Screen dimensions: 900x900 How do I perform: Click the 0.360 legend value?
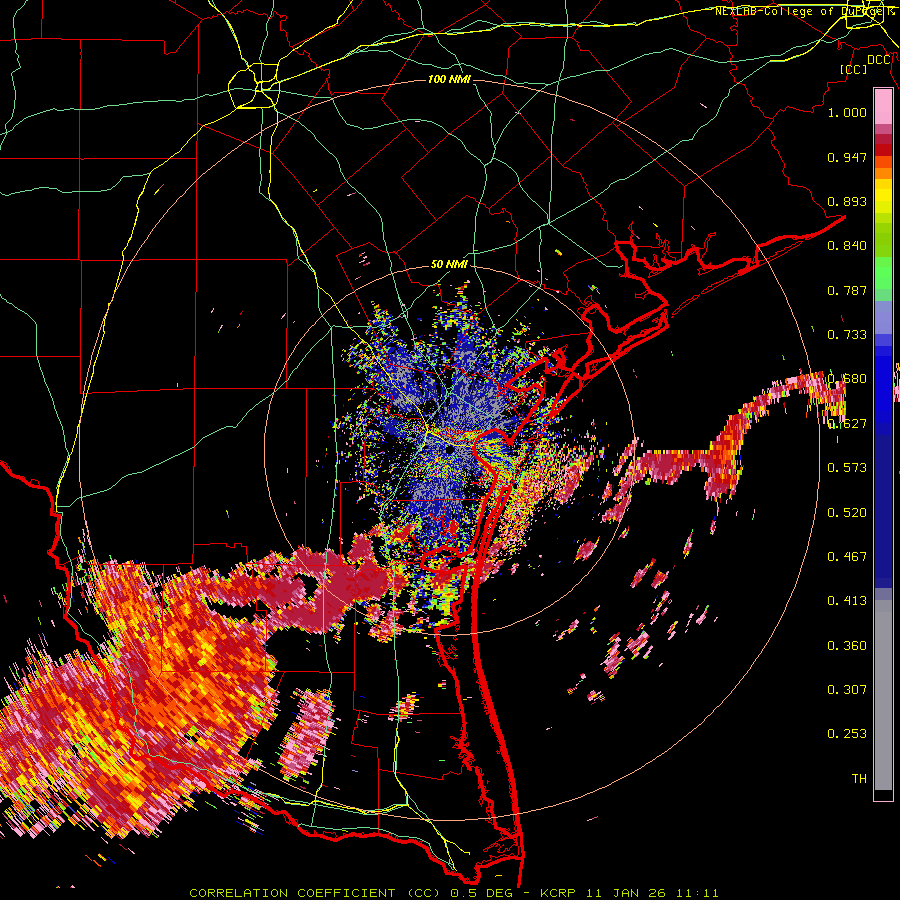(847, 646)
